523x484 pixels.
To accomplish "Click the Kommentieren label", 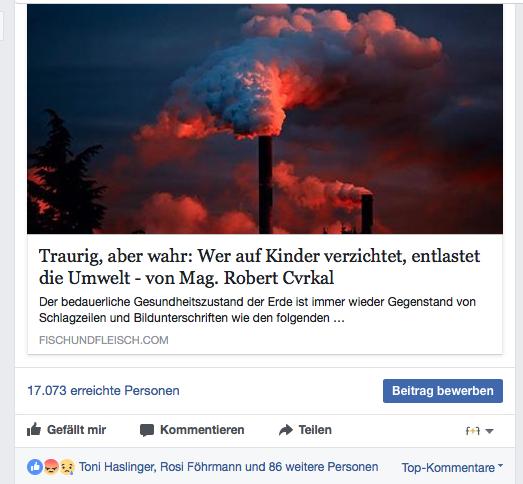I will (202, 430).
